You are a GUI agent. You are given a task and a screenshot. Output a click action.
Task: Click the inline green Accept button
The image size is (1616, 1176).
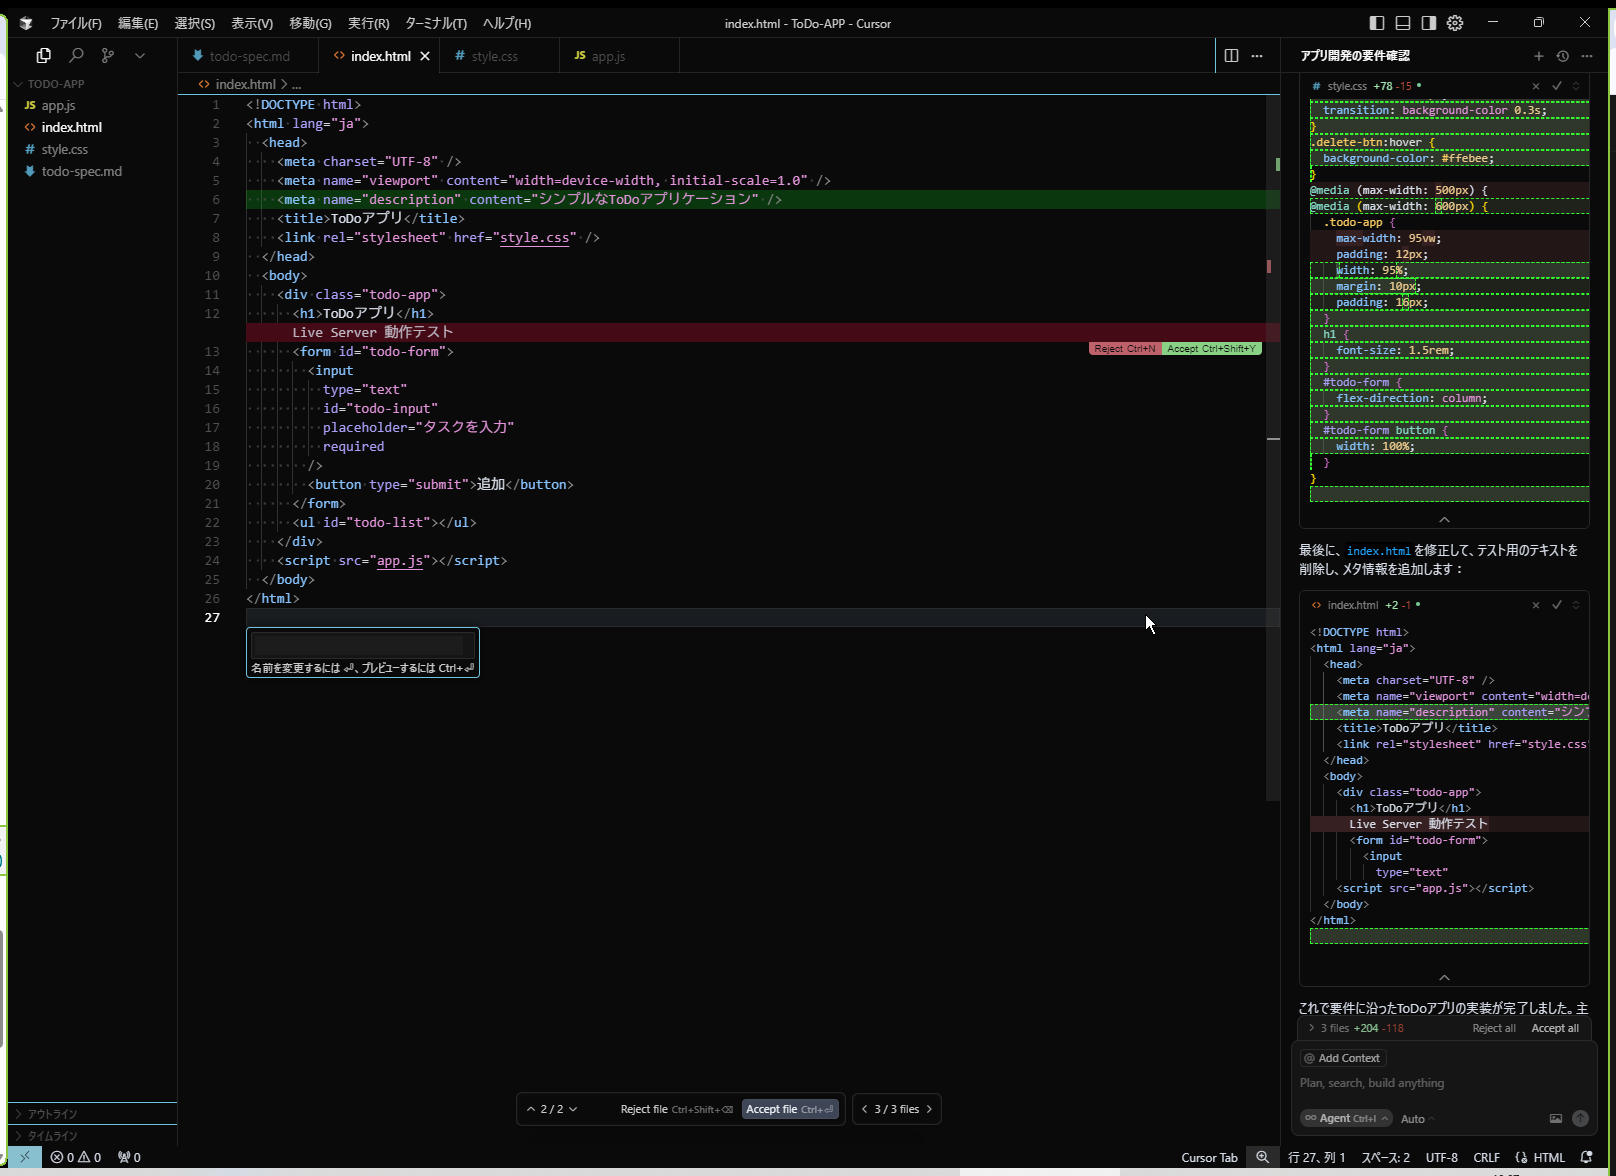pyautogui.click(x=1211, y=349)
